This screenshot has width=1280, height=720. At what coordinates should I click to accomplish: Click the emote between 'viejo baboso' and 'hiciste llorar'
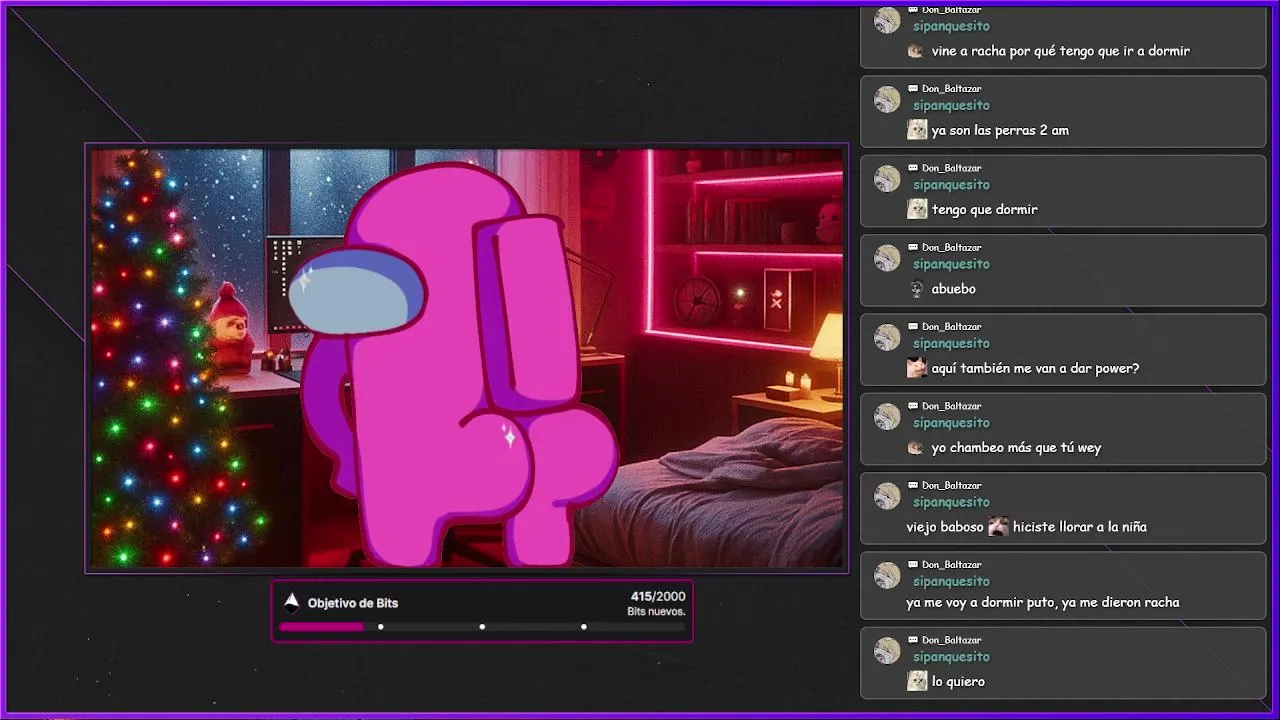coord(998,527)
